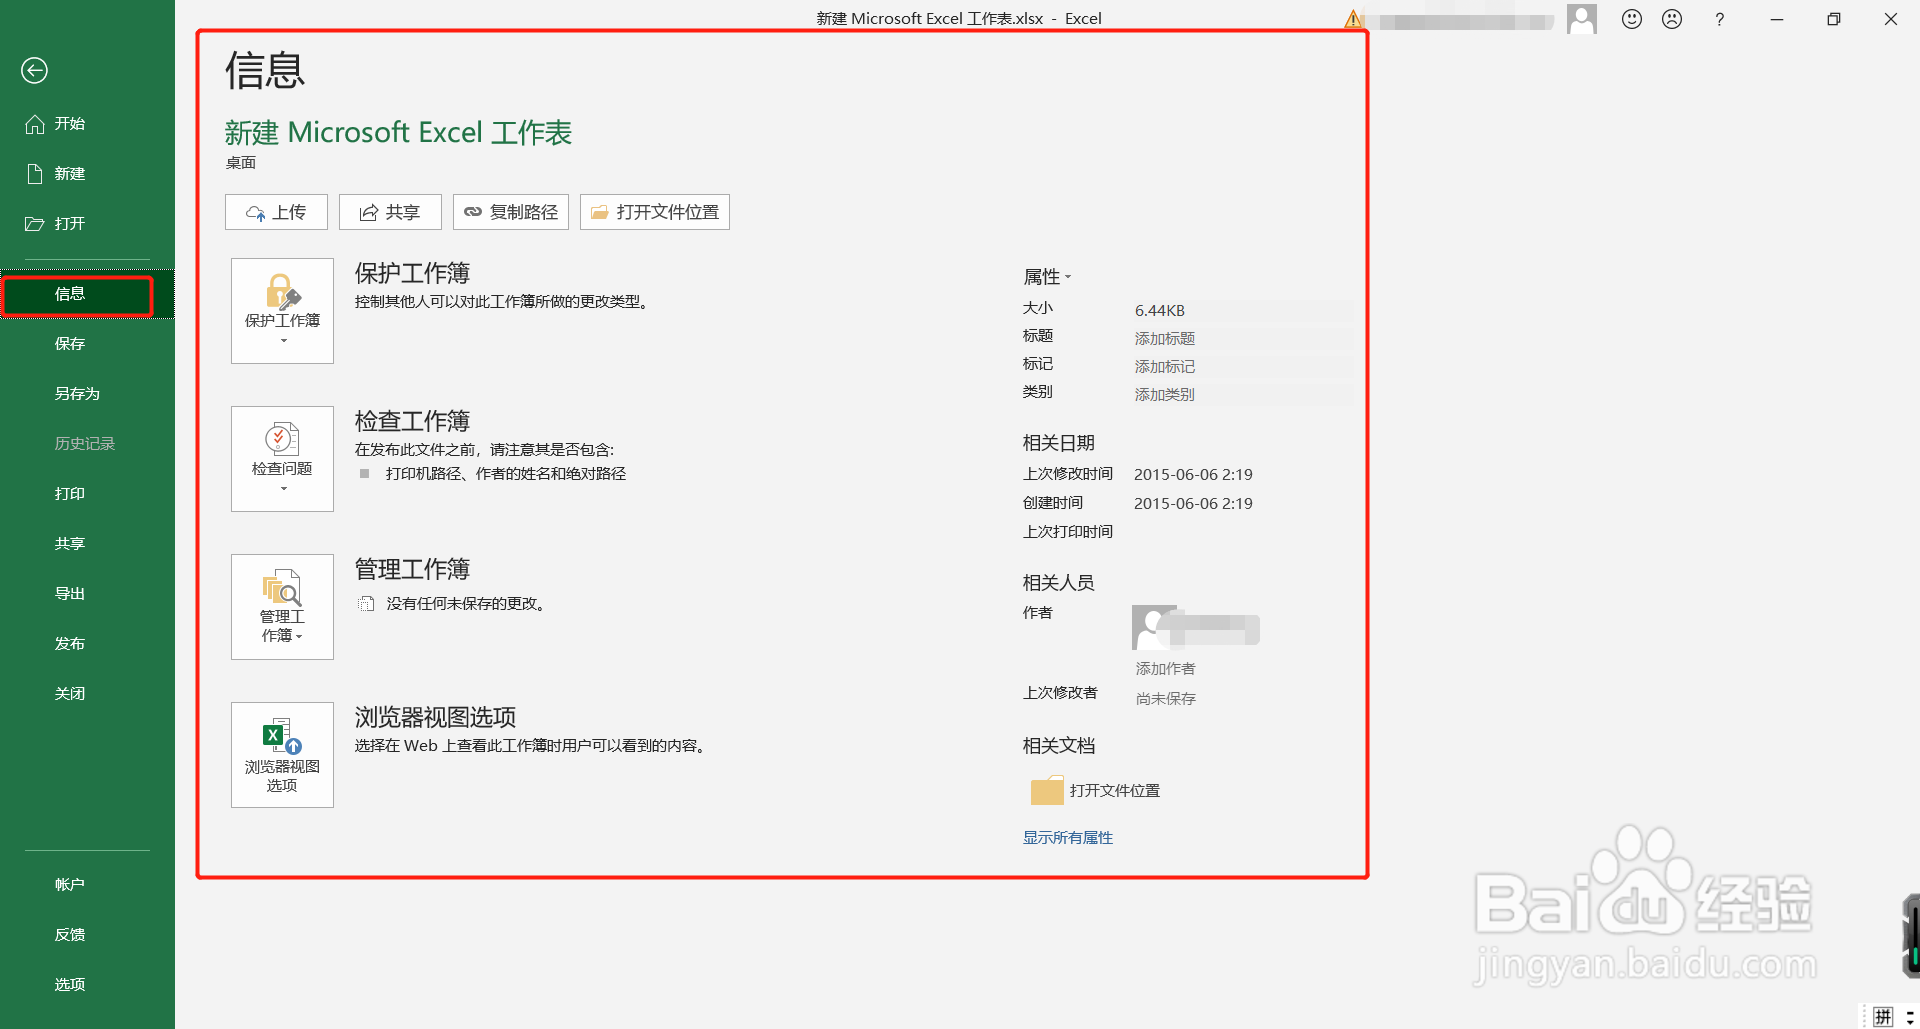Click the 浏览器视图选项 heading text
Image resolution: width=1920 pixels, height=1029 pixels.
(x=435, y=717)
